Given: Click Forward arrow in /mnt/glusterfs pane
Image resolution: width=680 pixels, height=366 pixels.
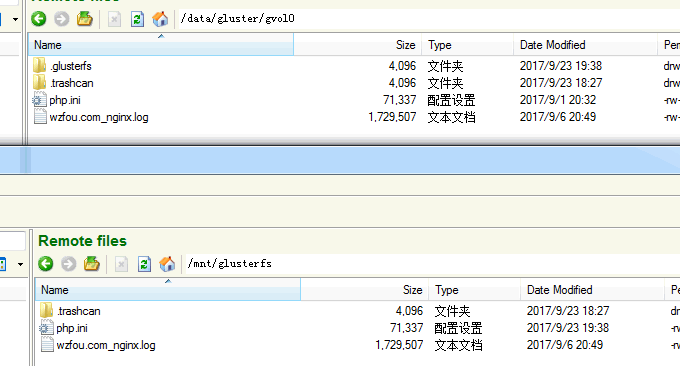Looking at the screenshot, I should 69,264.
